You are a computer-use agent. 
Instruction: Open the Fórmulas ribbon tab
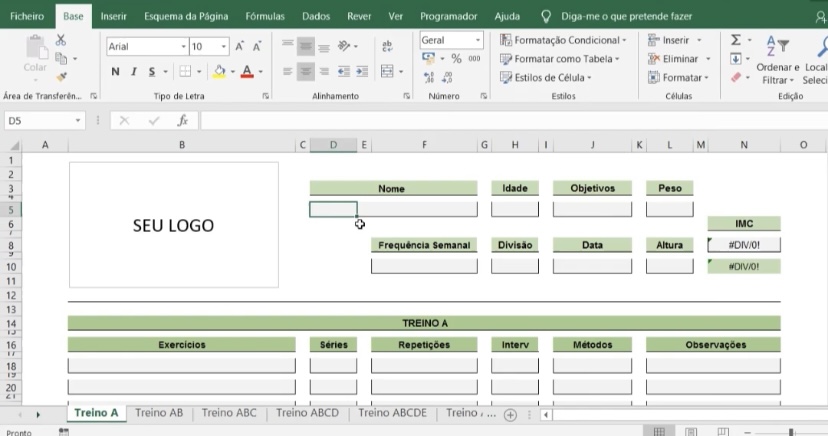[x=264, y=17]
